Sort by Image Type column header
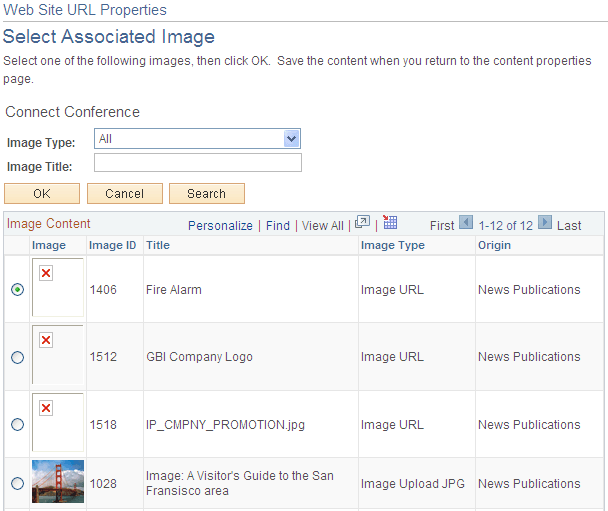 coord(393,245)
